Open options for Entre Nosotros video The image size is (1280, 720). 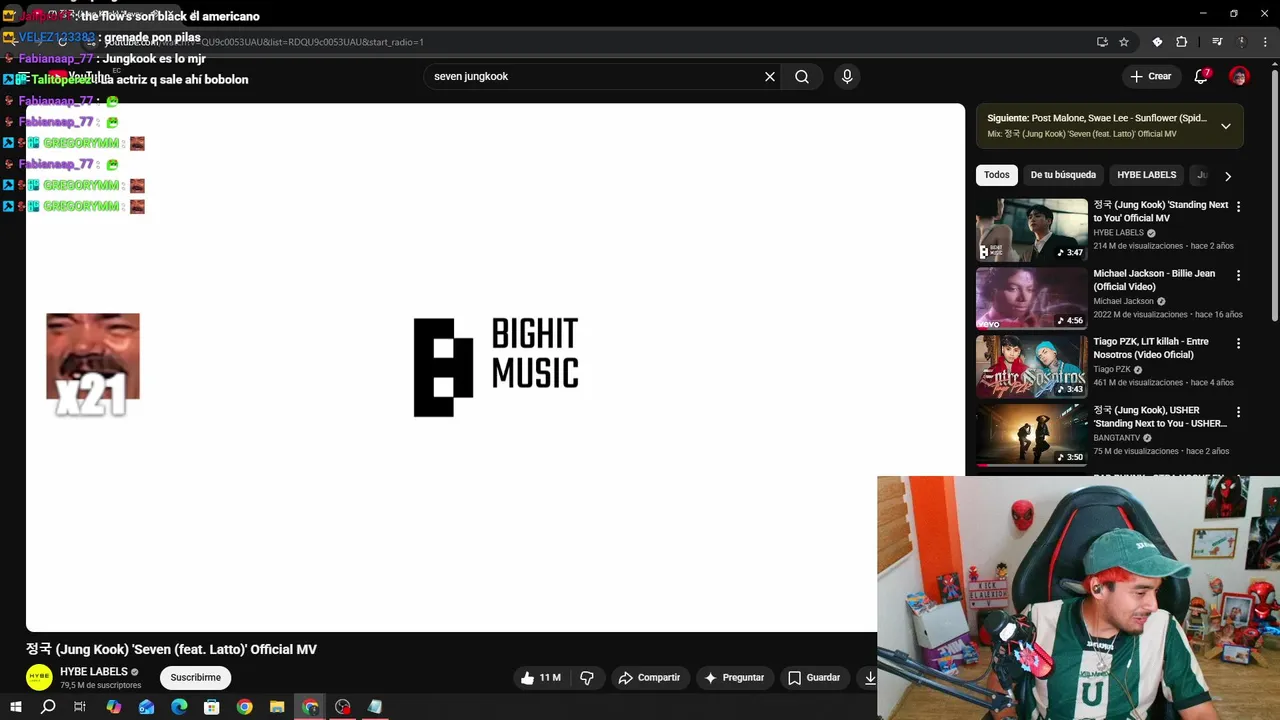(1238, 343)
